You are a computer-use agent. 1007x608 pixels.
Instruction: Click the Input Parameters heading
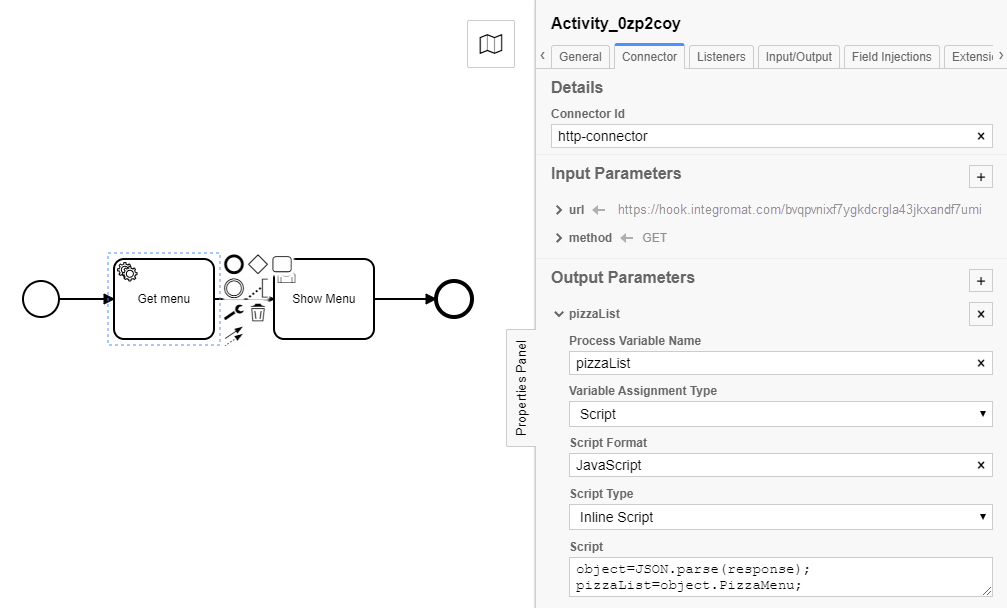(616, 173)
